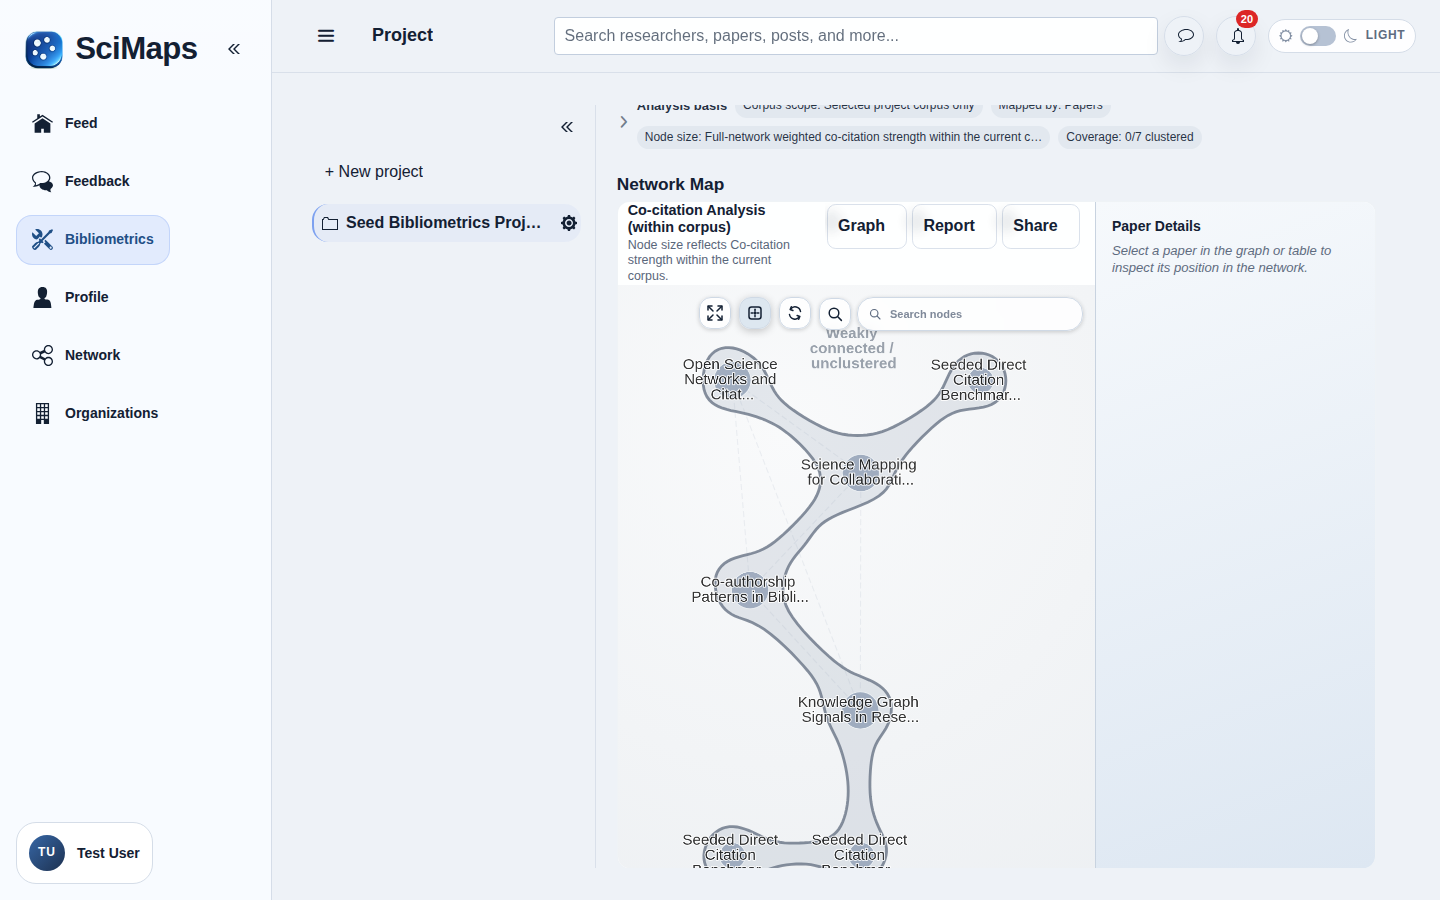Select the Science Mapping for Collaborati... node
Viewport: 1440px width, 900px height.
pos(859,472)
